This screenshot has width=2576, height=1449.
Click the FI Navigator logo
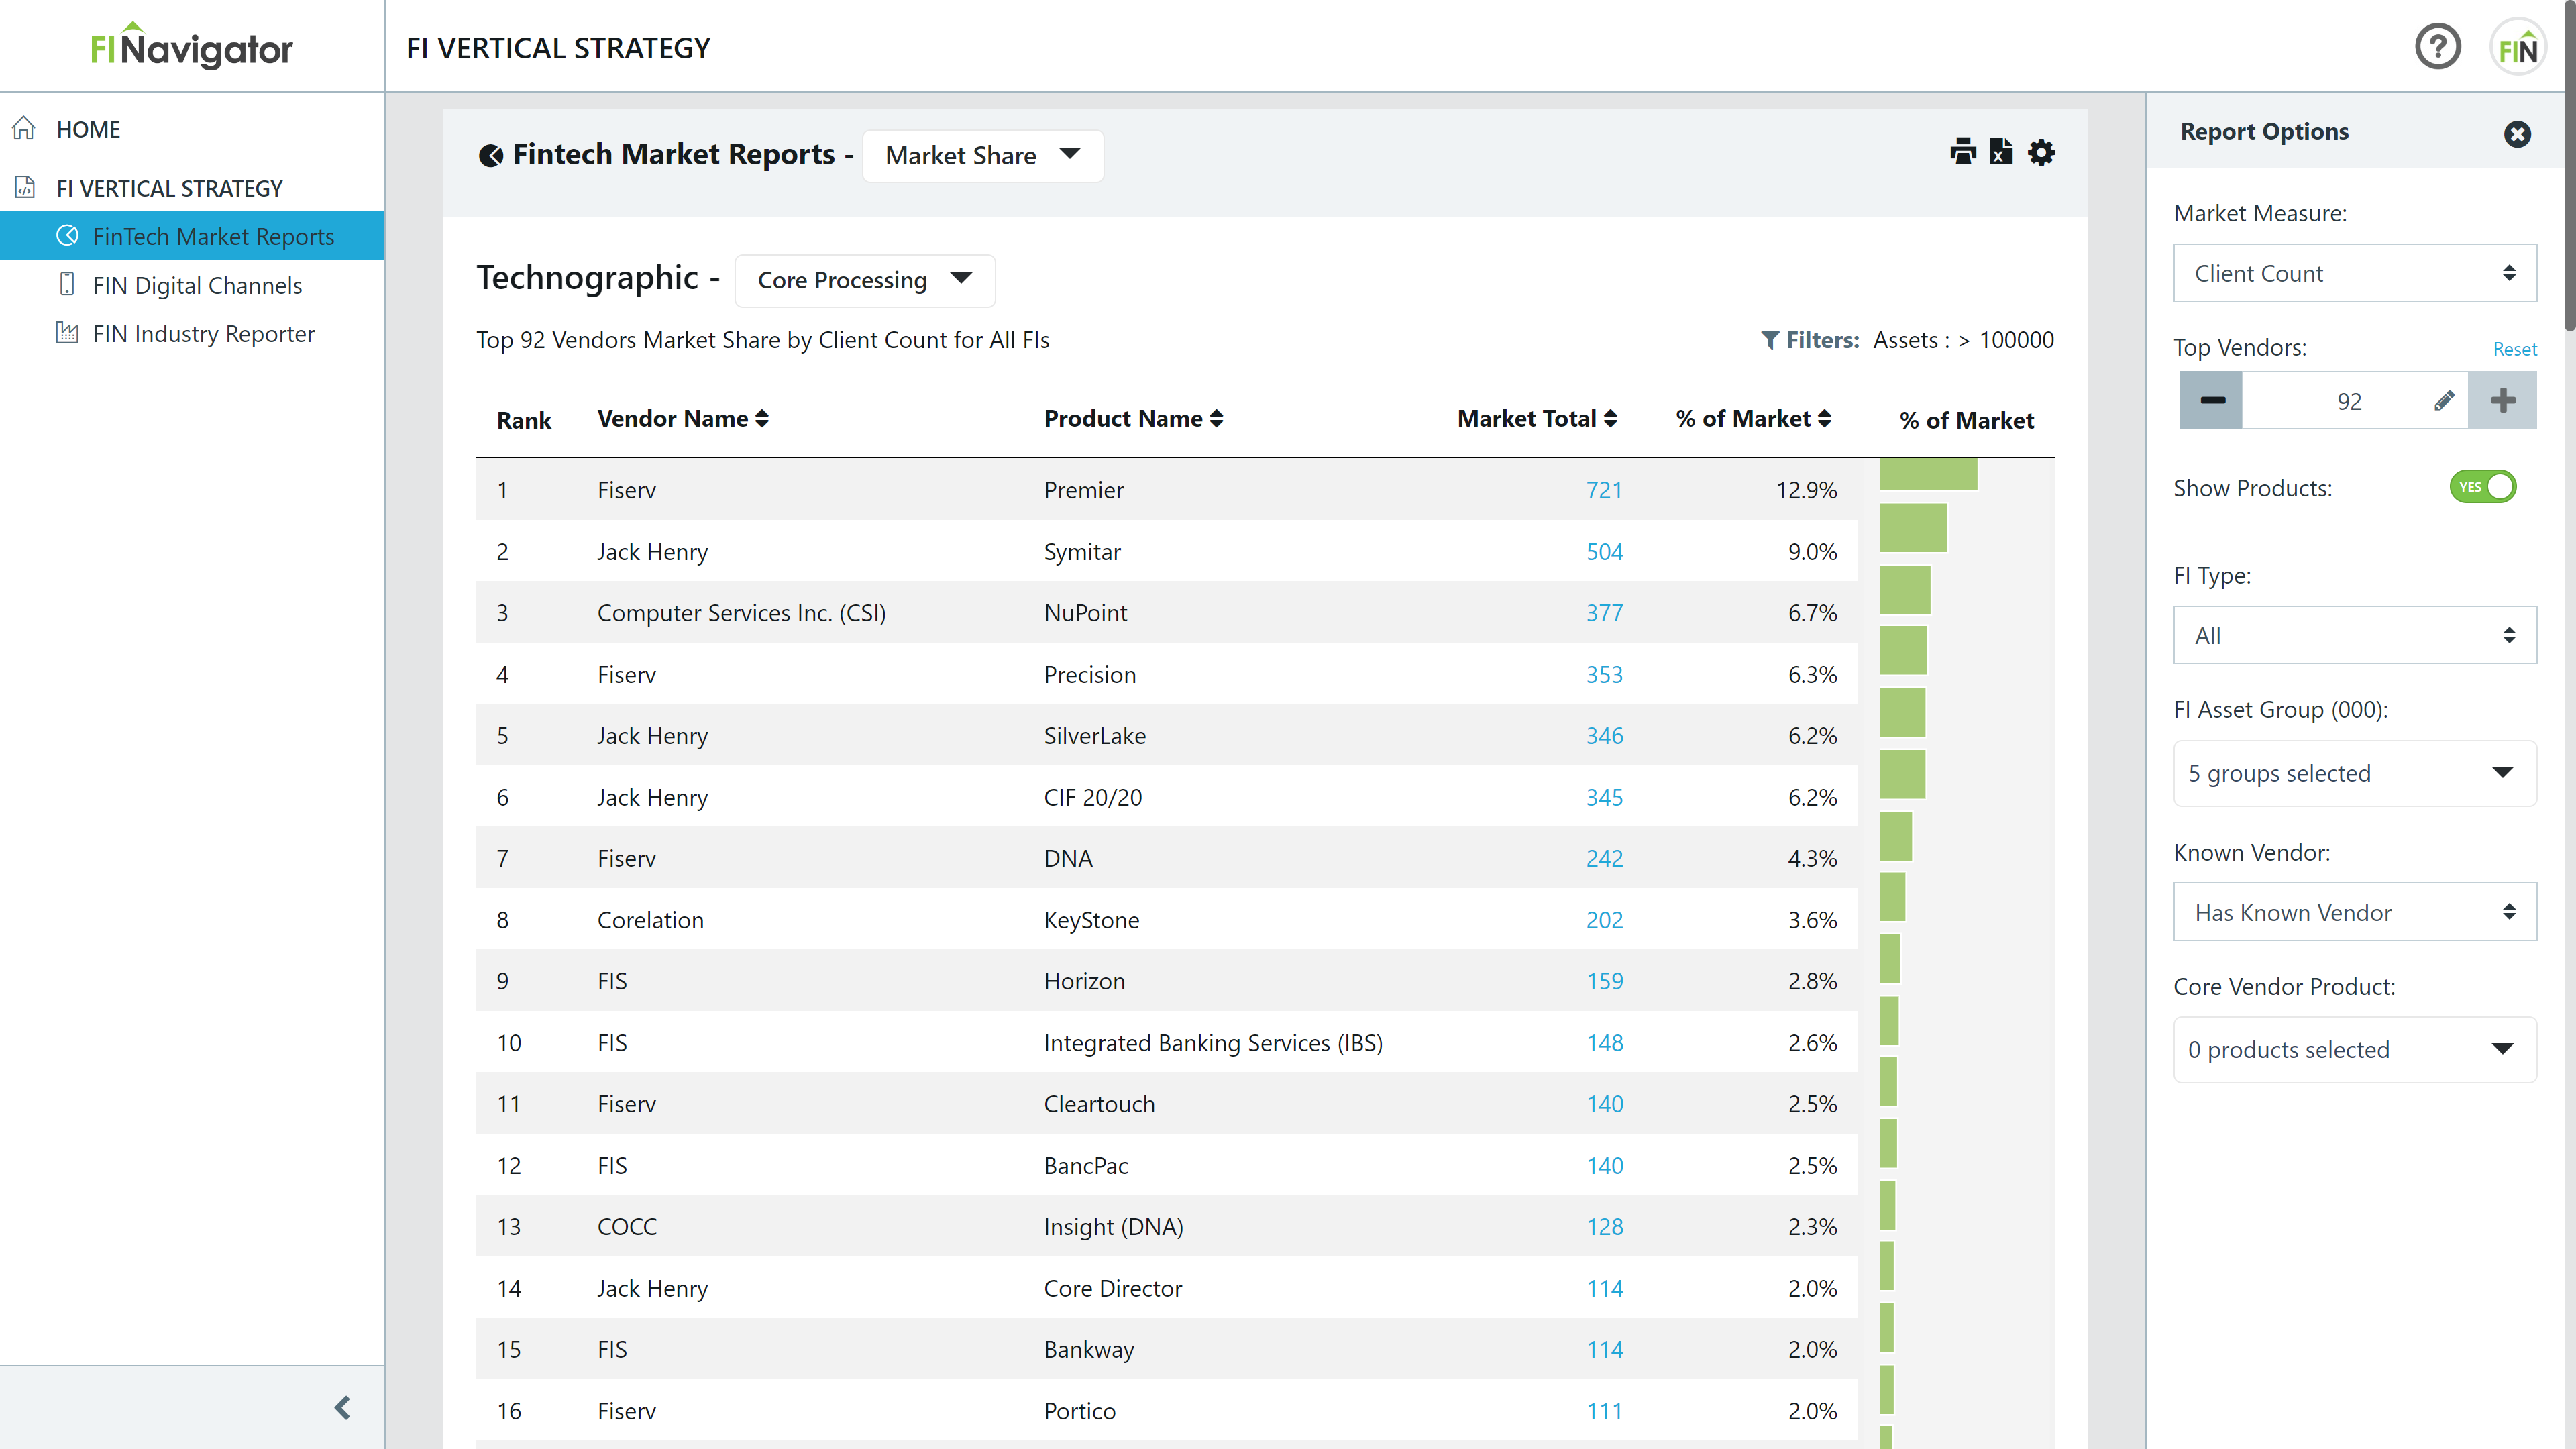[x=191, y=46]
